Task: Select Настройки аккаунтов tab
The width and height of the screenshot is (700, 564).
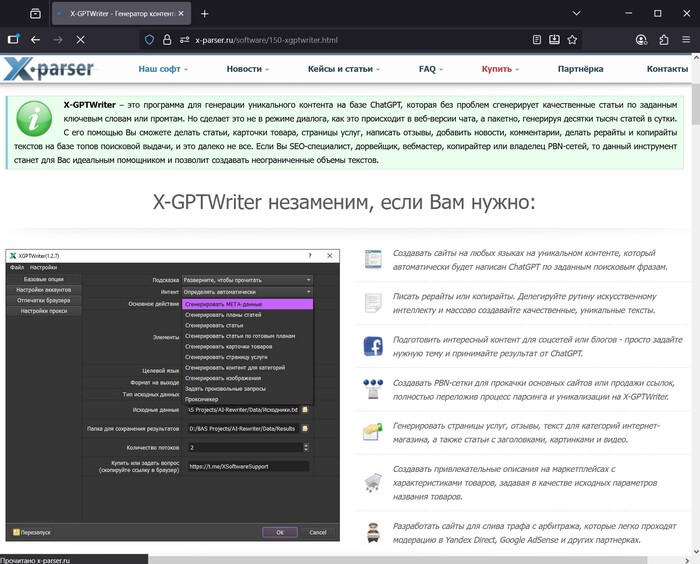Action: click(x=44, y=290)
